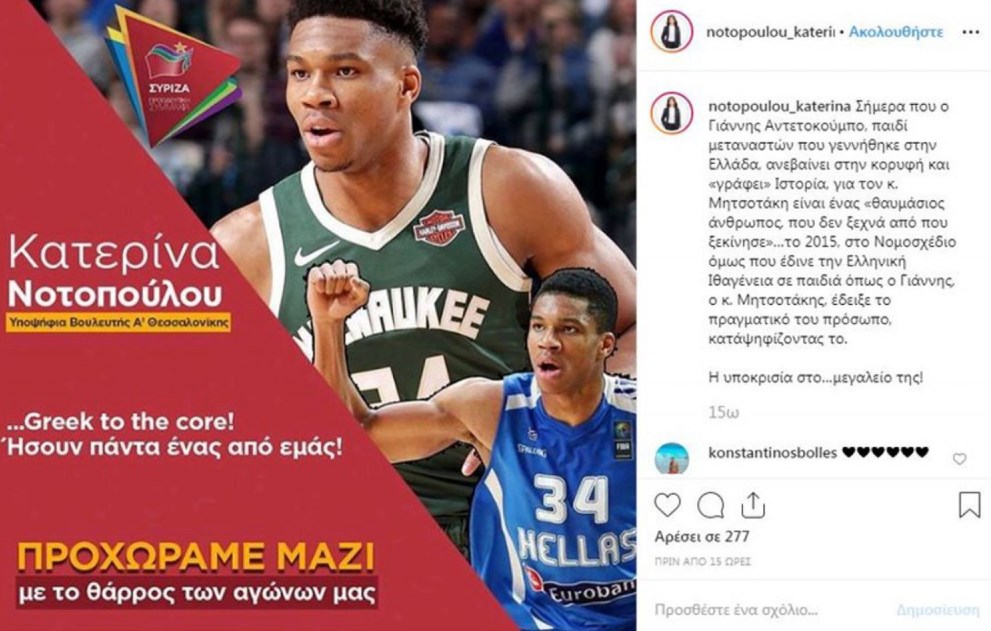
Task: Click the 15ω caption time label
Action: pos(724,412)
